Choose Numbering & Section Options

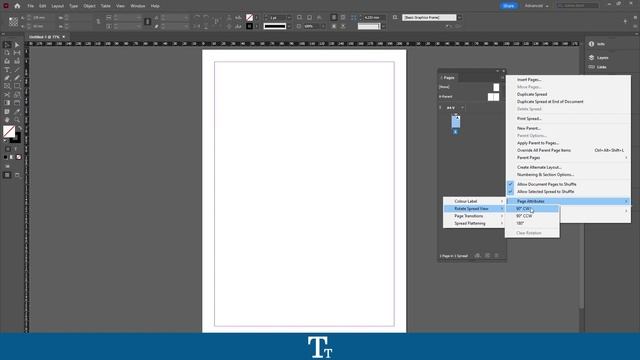569,175
